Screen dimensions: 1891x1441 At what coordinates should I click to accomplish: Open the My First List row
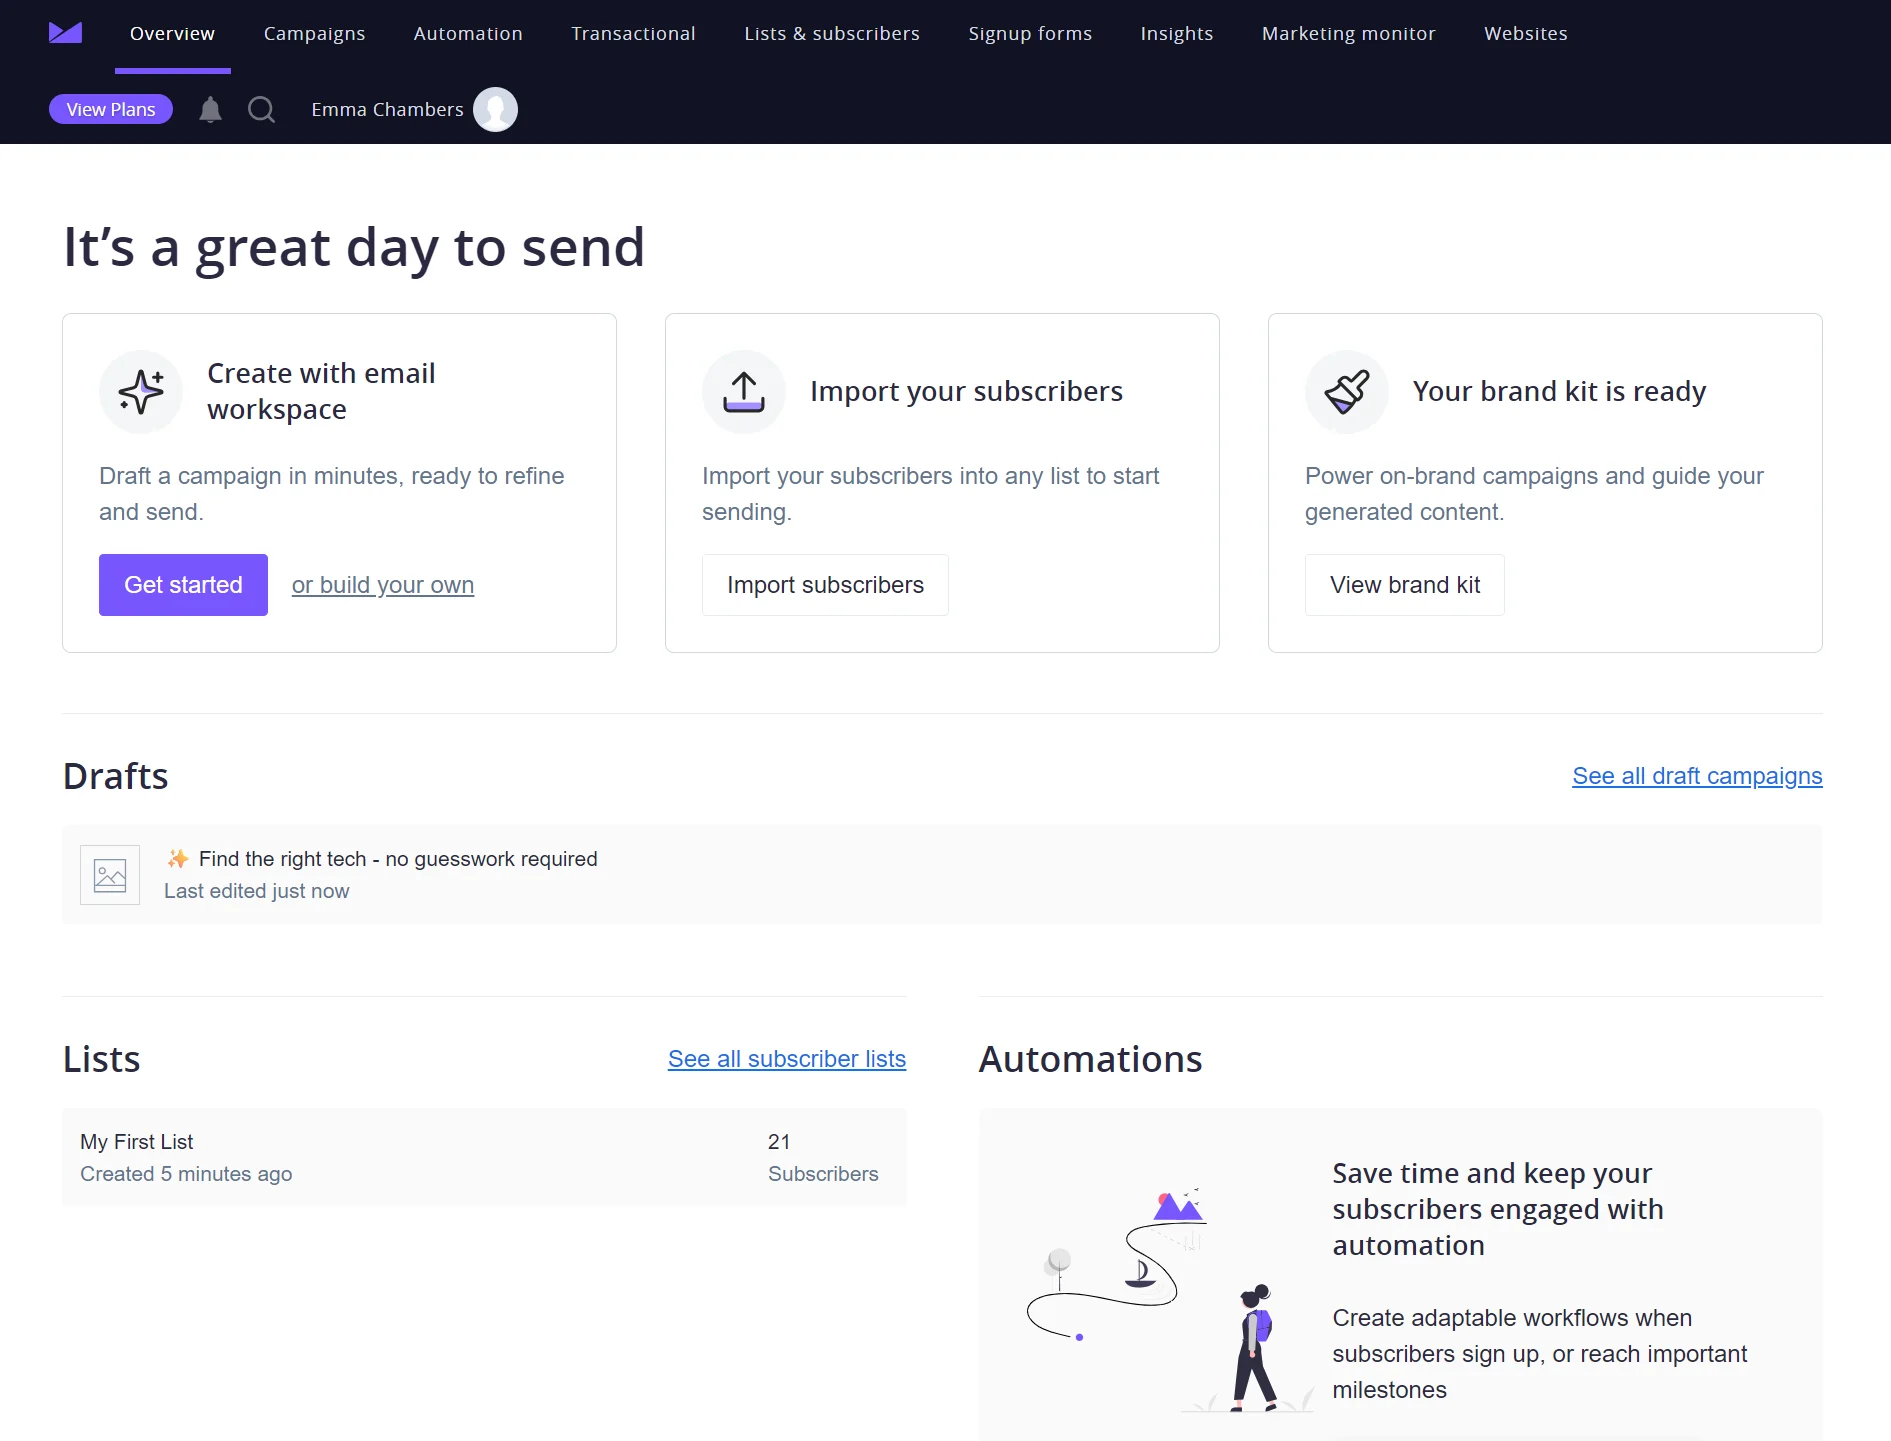tap(484, 1157)
